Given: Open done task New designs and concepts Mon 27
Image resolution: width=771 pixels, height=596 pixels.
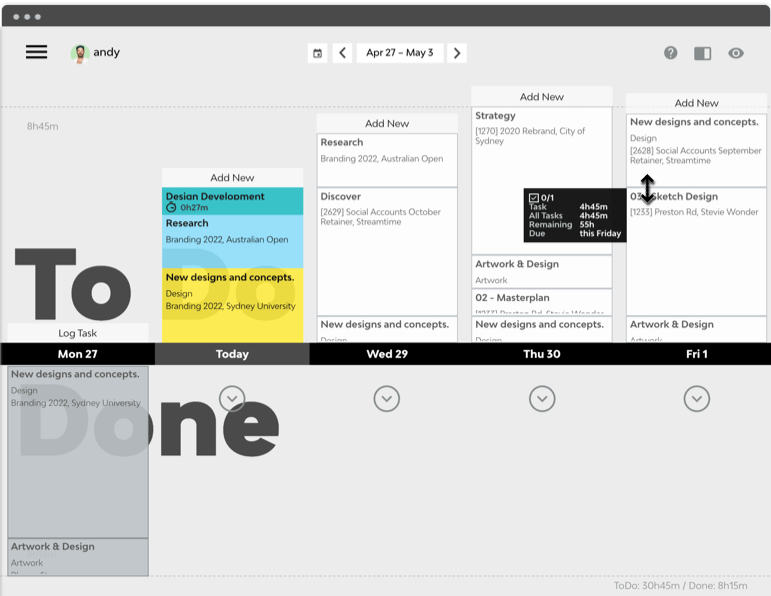Looking at the screenshot, I should coord(78,452).
